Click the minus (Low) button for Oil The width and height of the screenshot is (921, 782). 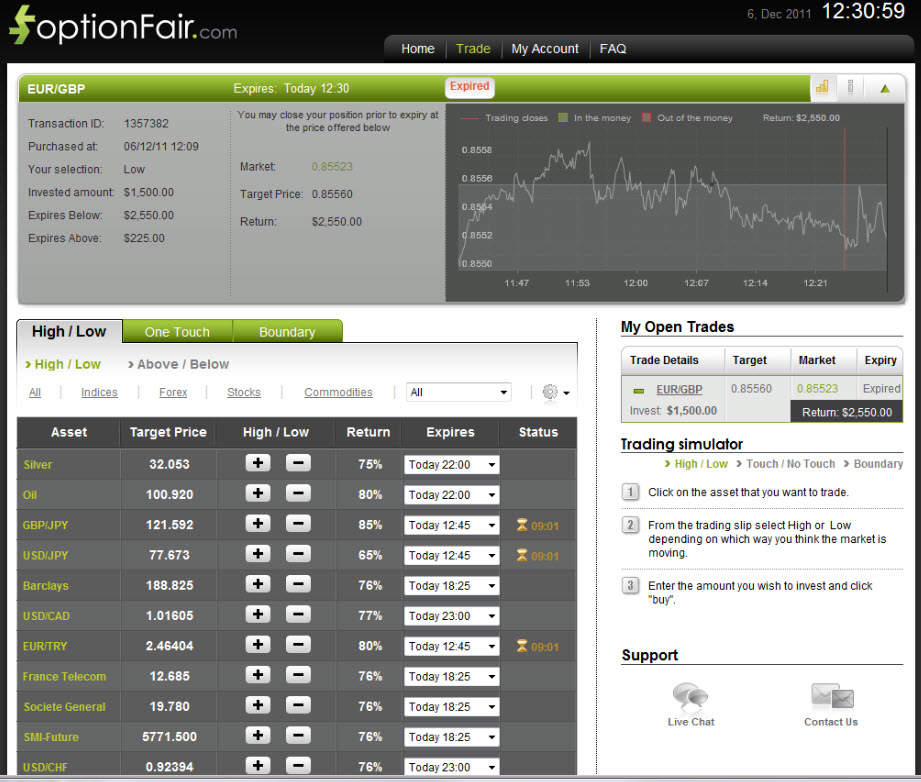[x=297, y=493]
